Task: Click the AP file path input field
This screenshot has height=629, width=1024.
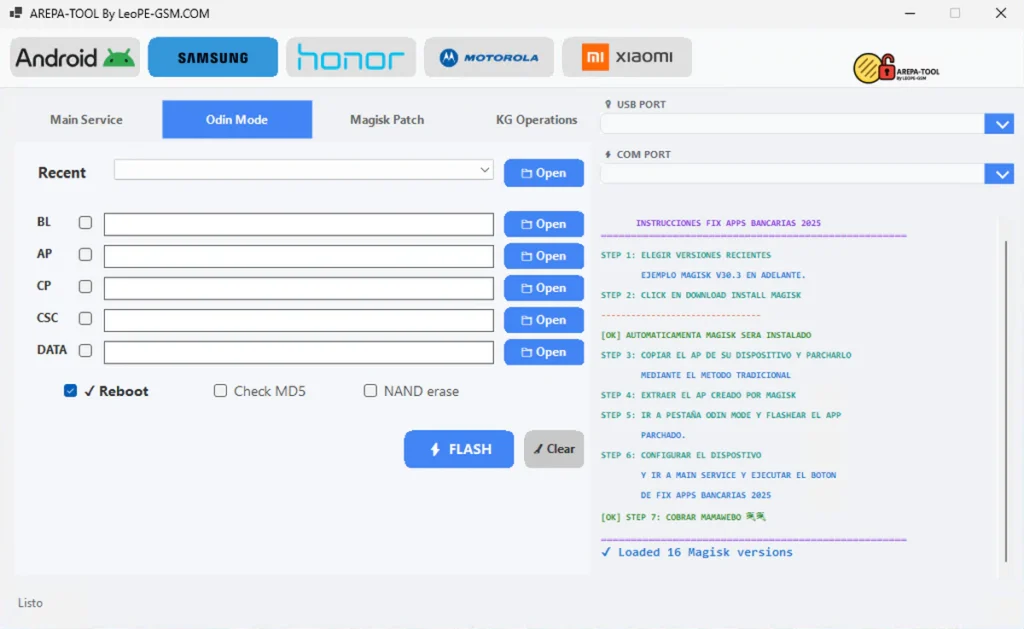Action: 298,256
